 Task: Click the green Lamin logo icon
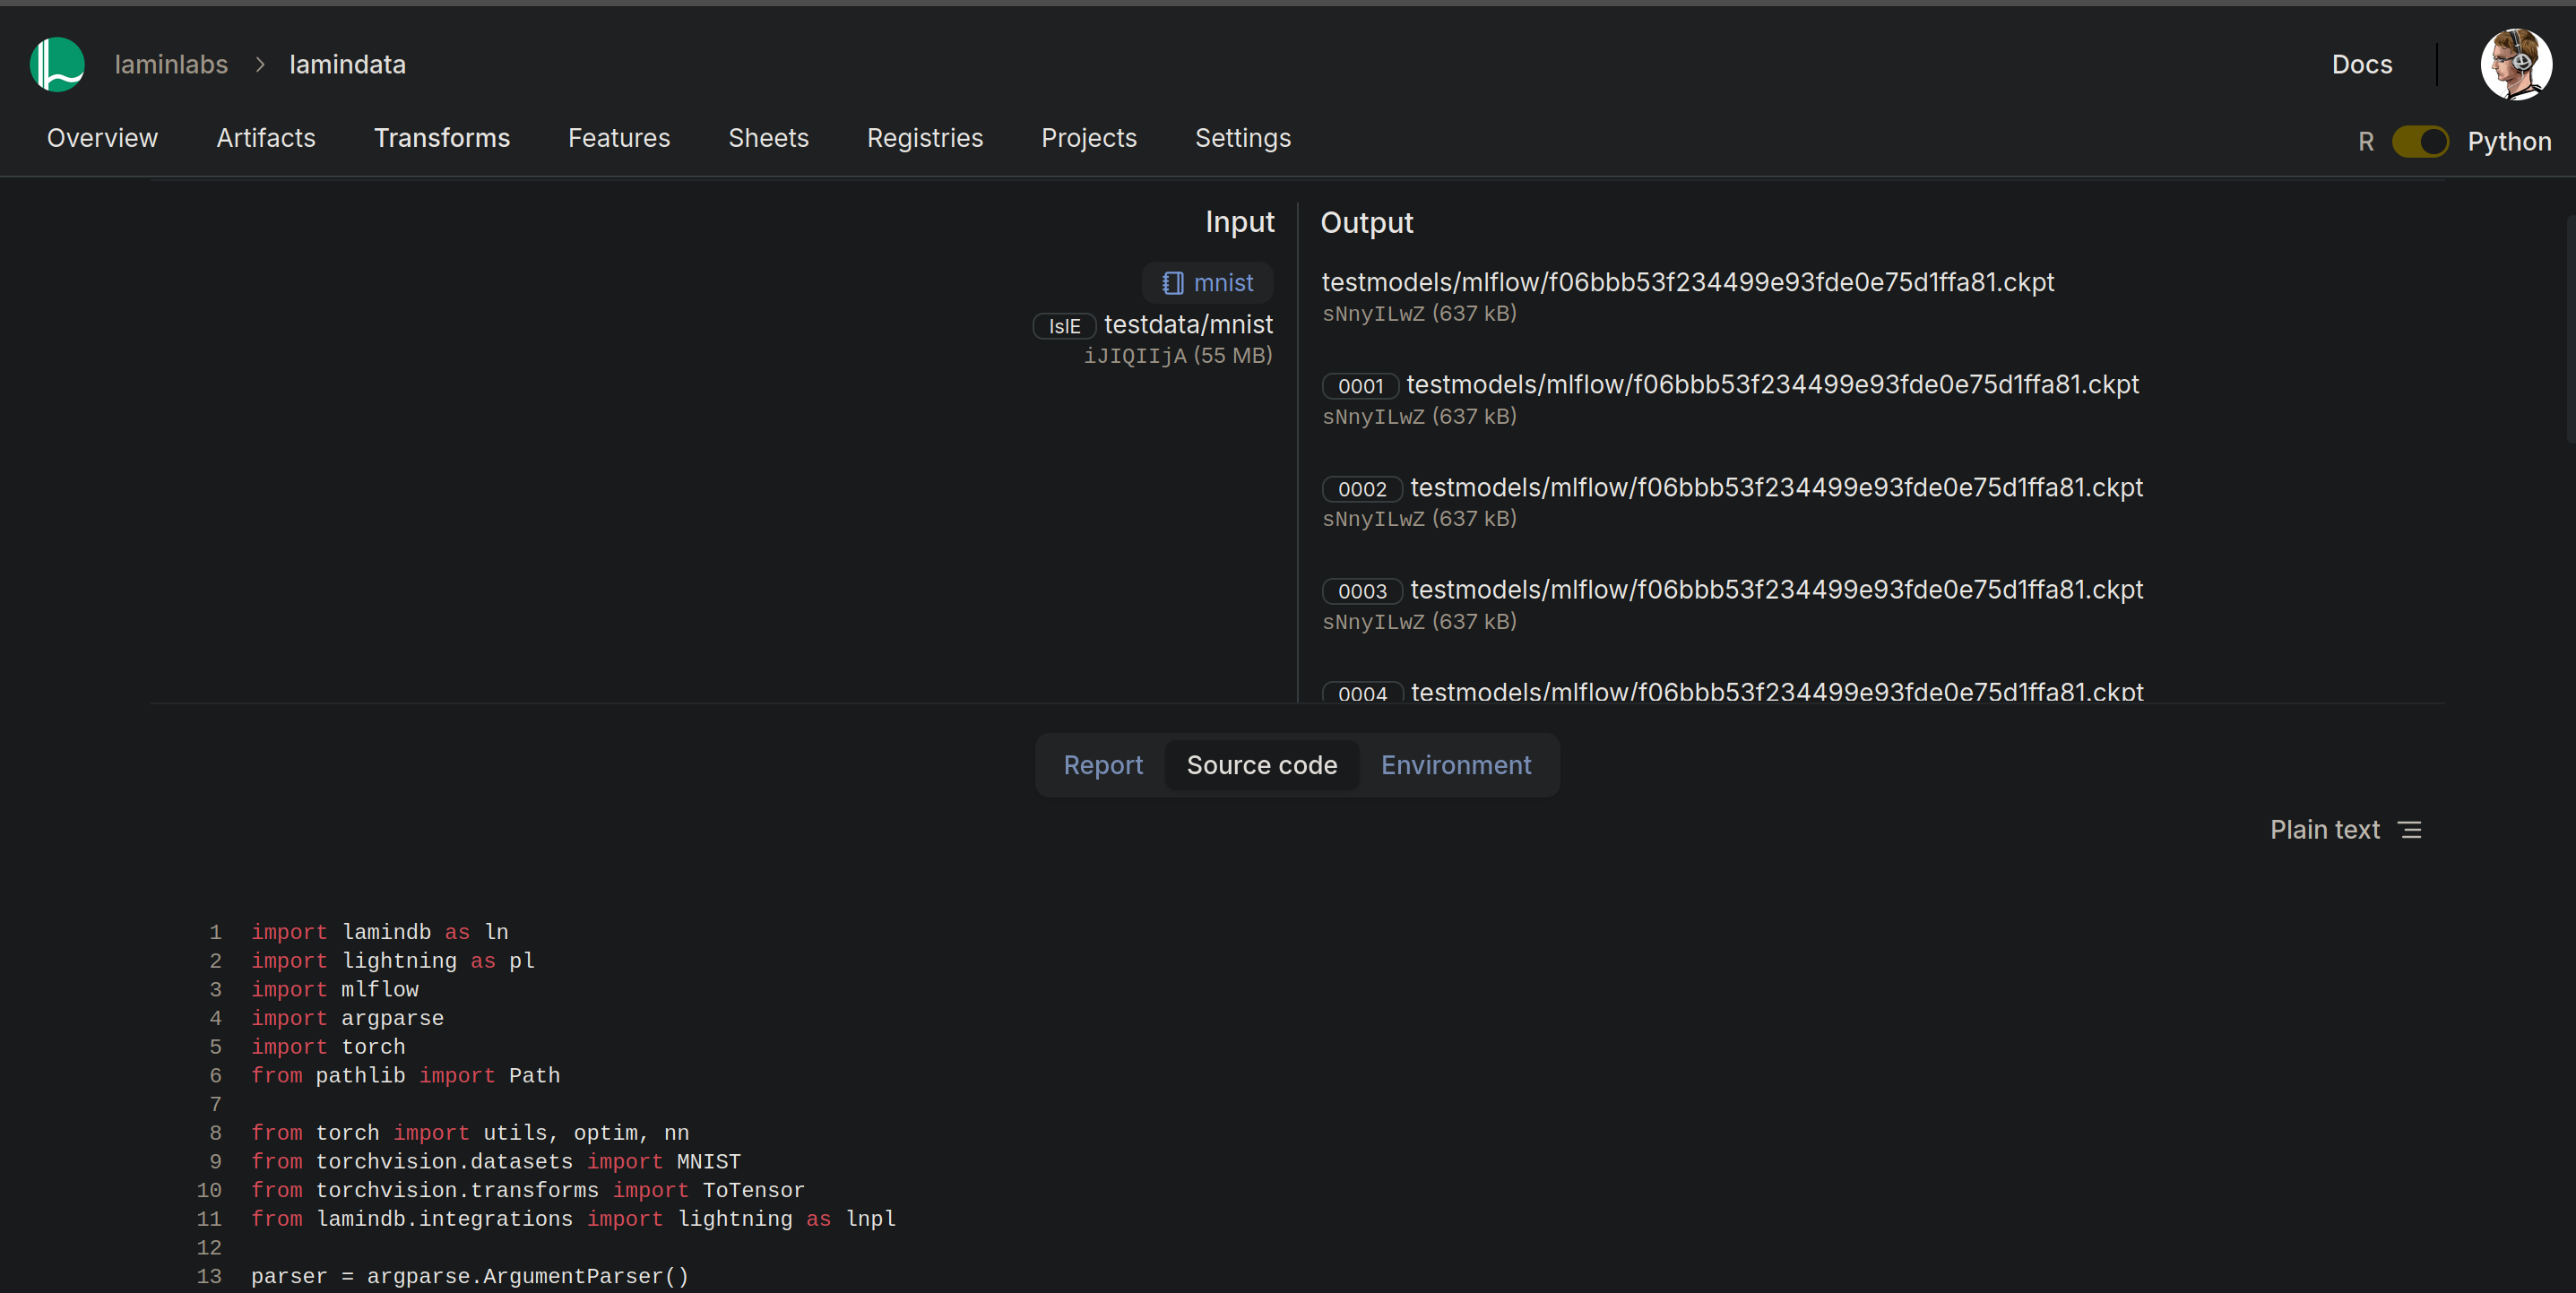tap(57, 65)
